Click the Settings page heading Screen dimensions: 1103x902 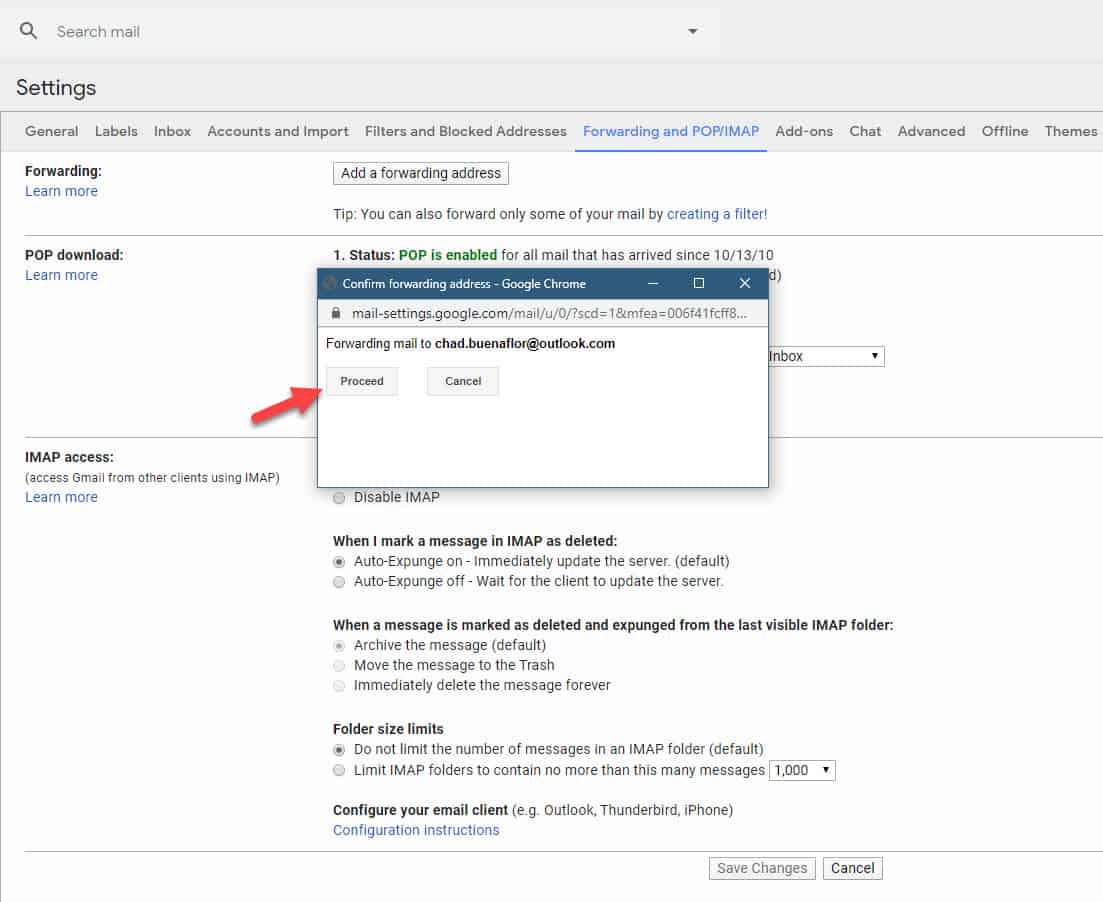click(56, 88)
